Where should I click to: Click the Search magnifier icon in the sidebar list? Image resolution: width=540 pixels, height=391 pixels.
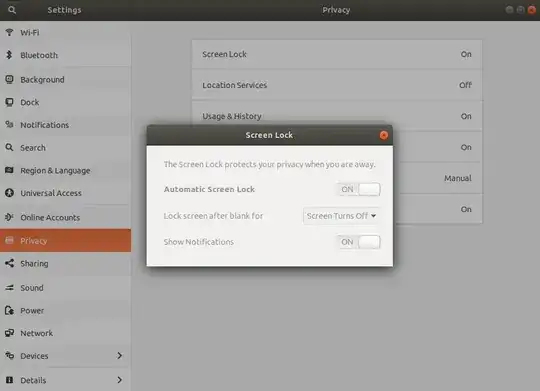(9, 147)
